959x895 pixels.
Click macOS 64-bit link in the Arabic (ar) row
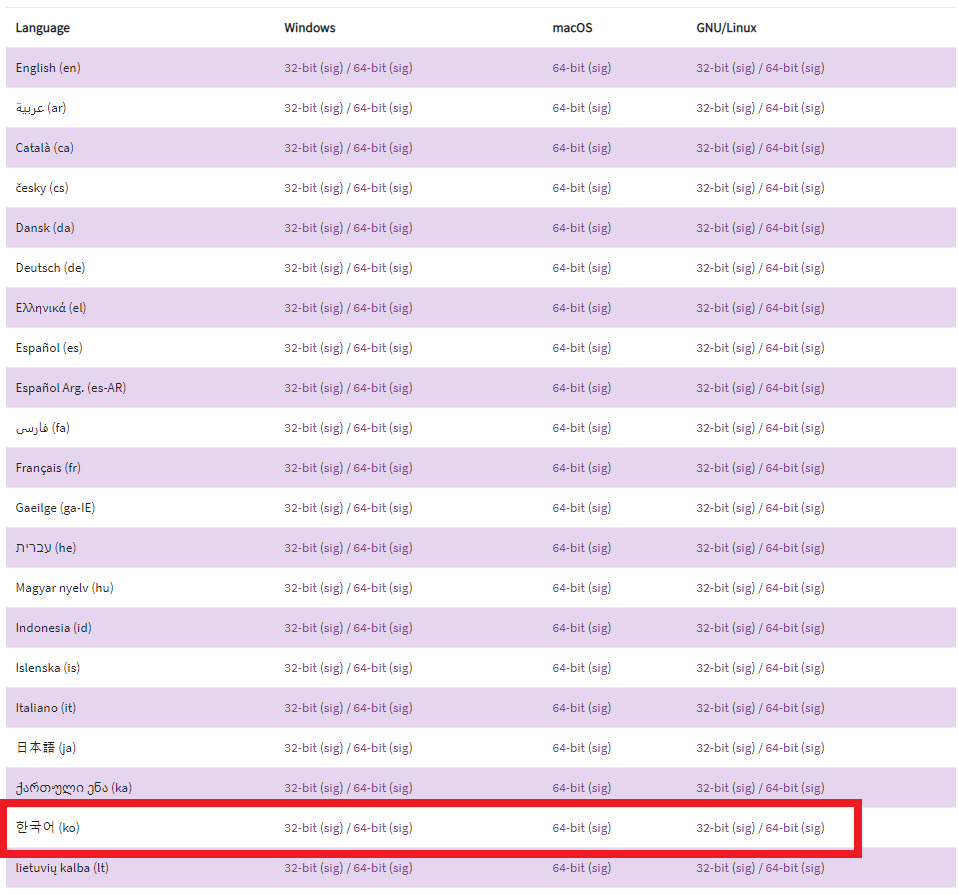[568, 108]
